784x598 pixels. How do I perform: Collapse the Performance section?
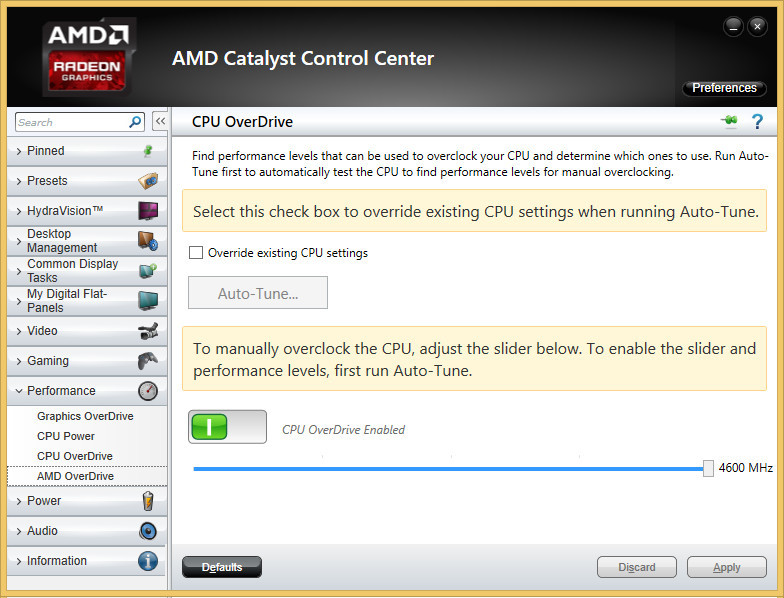[x=61, y=391]
